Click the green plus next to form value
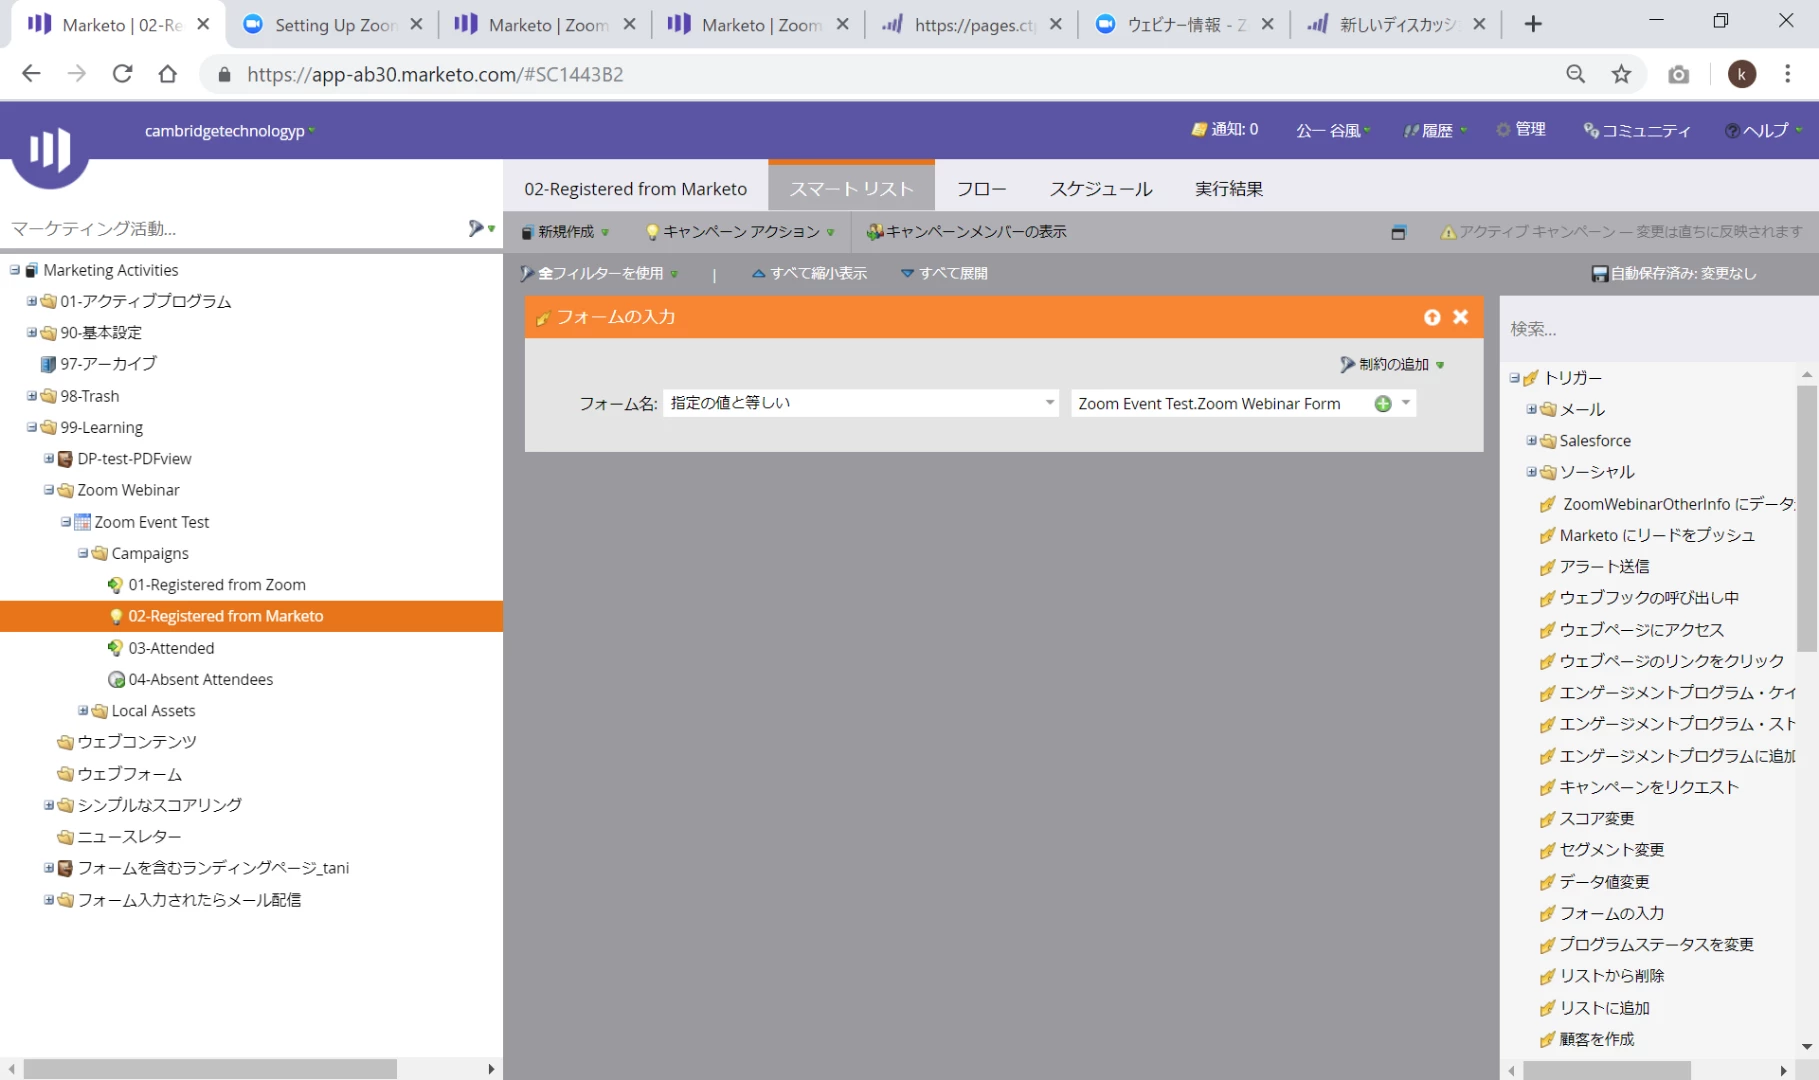 pos(1383,404)
